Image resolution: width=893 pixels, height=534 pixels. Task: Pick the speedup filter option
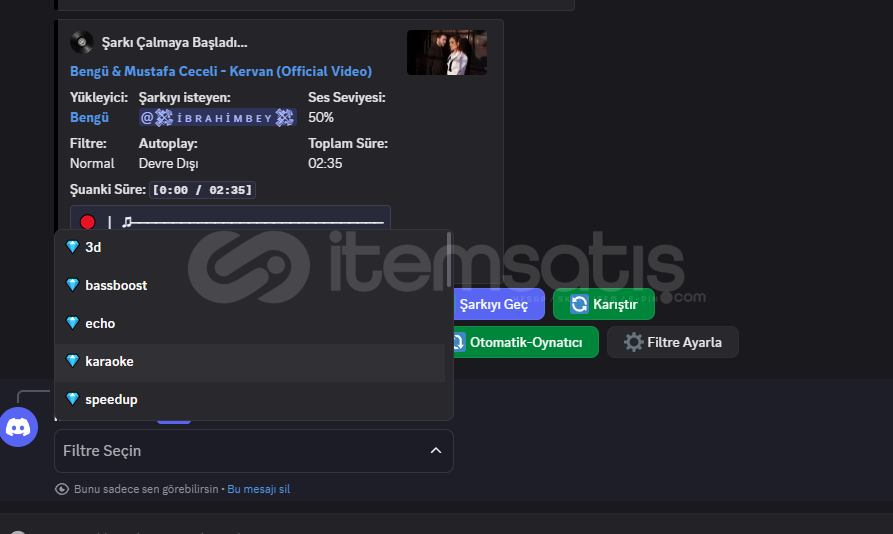point(249,400)
